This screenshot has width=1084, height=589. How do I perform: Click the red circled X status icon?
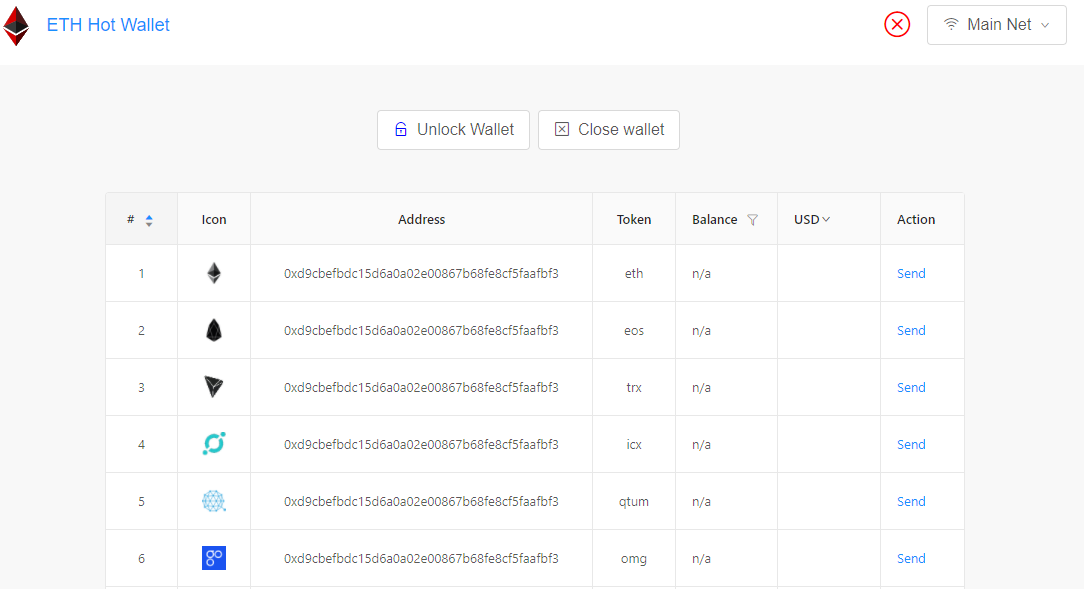pos(897,25)
